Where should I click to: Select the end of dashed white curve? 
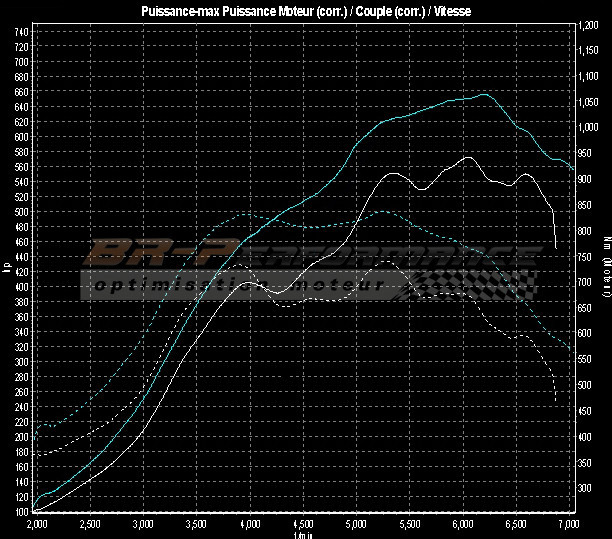556,401
